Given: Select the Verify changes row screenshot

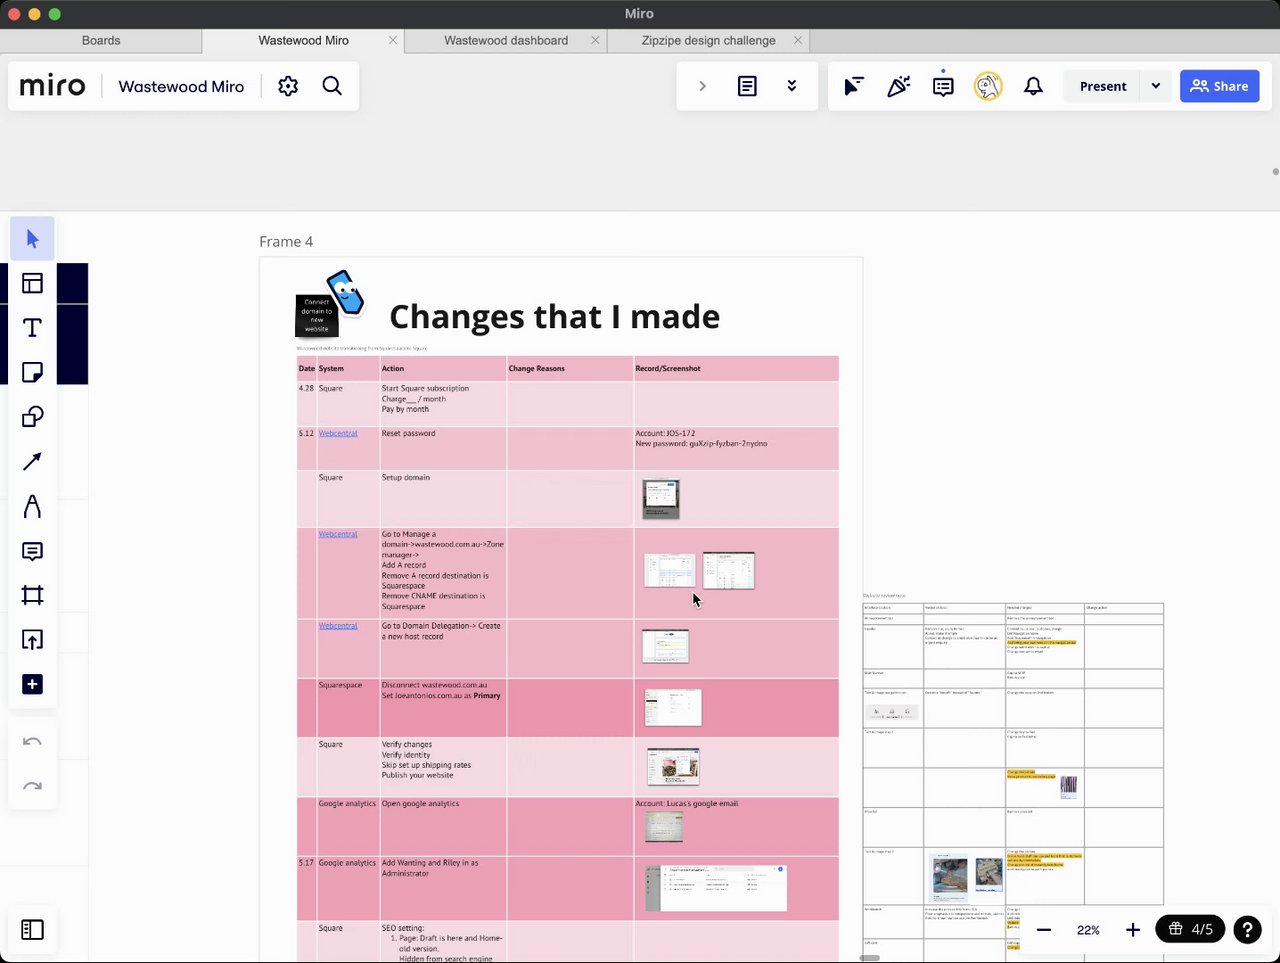Looking at the screenshot, I should (x=673, y=767).
